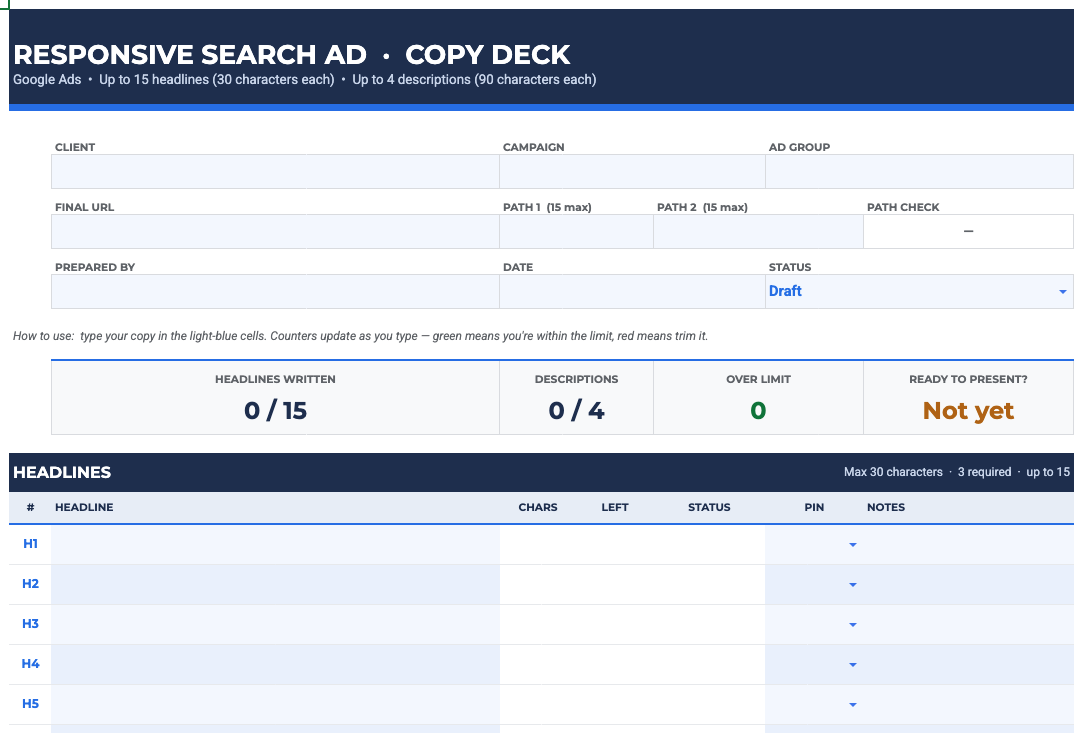
Task: Click the 'H1' row label
Action: pos(30,544)
